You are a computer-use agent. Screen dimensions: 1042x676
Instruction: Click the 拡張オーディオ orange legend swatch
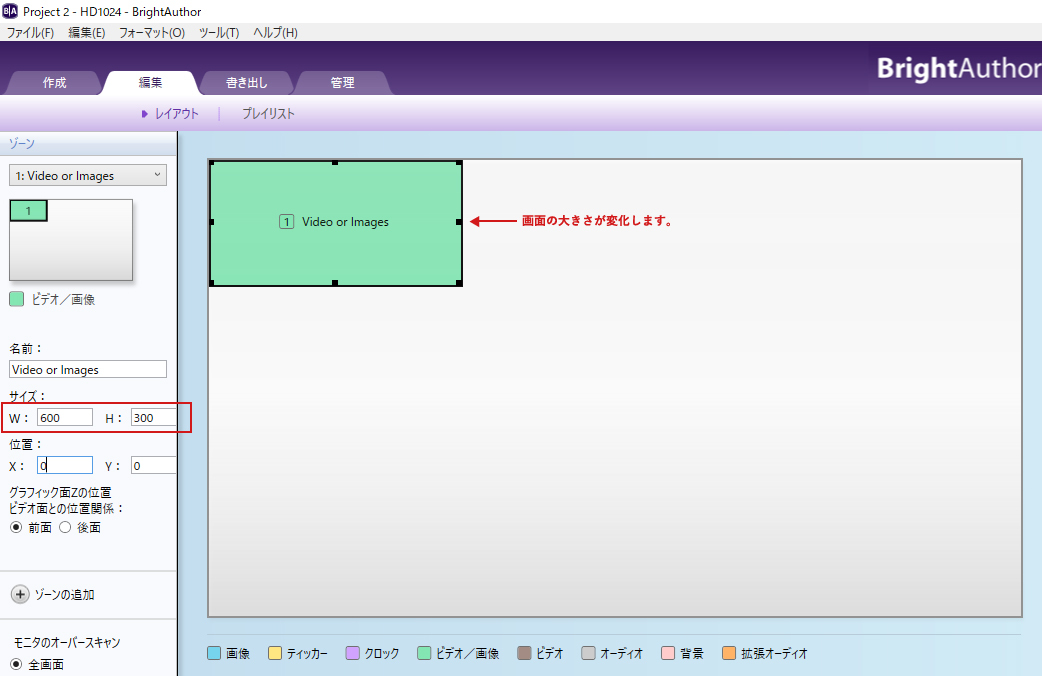coord(729,653)
